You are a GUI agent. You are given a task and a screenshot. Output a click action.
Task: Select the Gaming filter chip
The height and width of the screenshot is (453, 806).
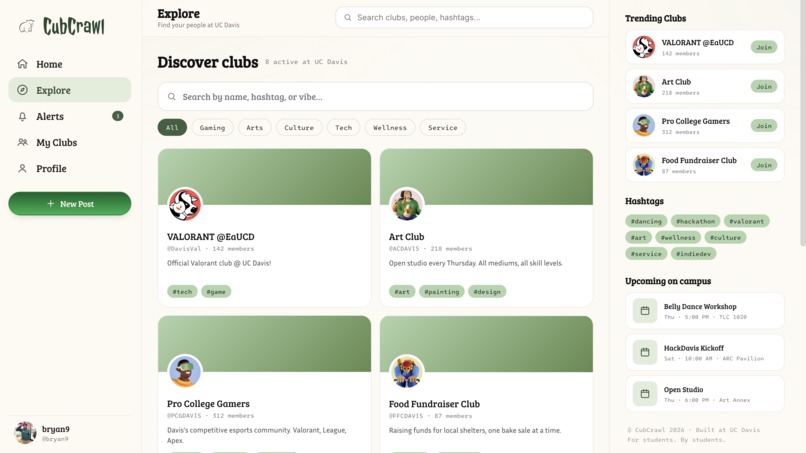(212, 128)
